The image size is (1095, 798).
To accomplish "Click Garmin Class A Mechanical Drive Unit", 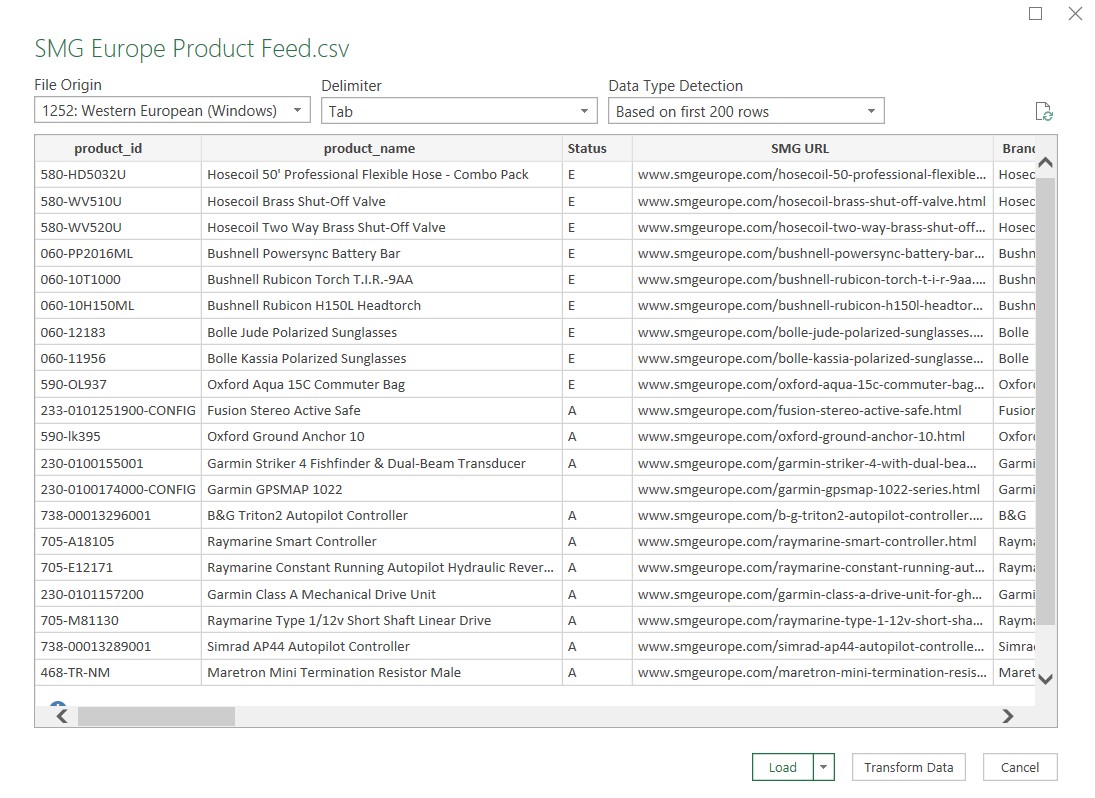I will 381,594.
